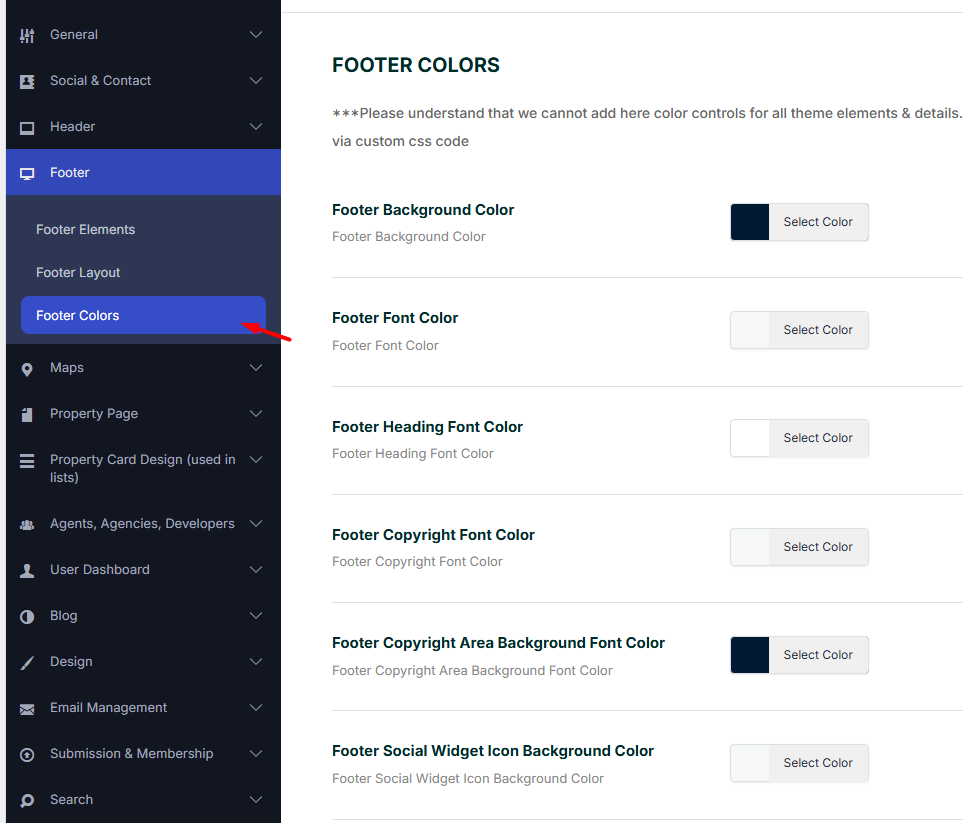Click the General sliders icon in sidebar
The height and width of the screenshot is (823, 963).
[27, 35]
